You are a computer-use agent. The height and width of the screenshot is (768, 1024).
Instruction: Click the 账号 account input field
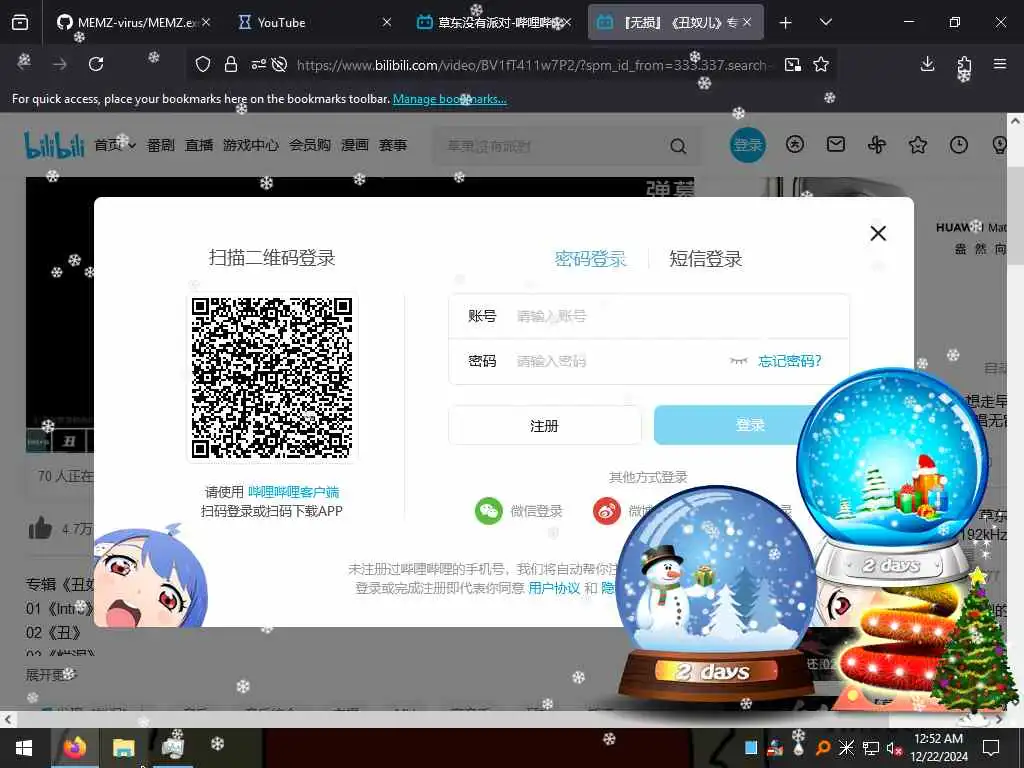pyautogui.click(x=649, y=316)
